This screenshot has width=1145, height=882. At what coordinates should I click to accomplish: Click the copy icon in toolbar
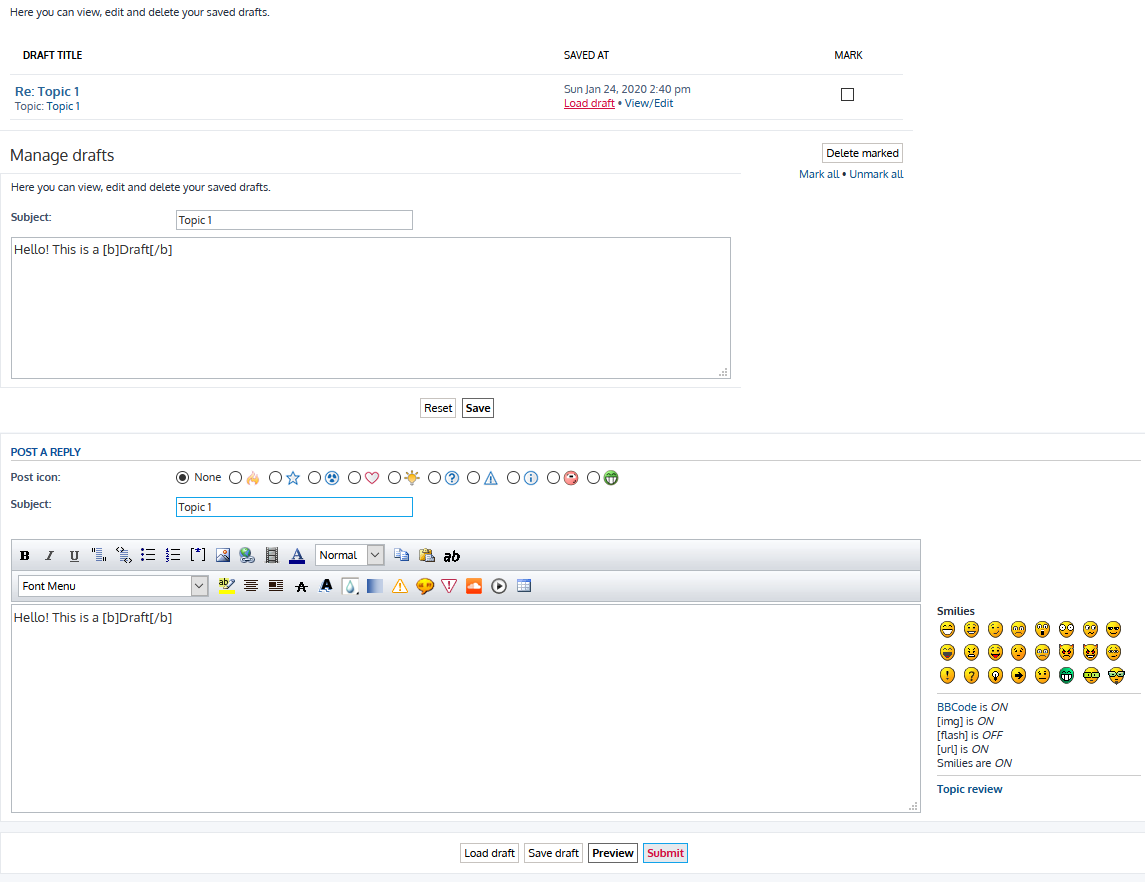pos(402,555)
